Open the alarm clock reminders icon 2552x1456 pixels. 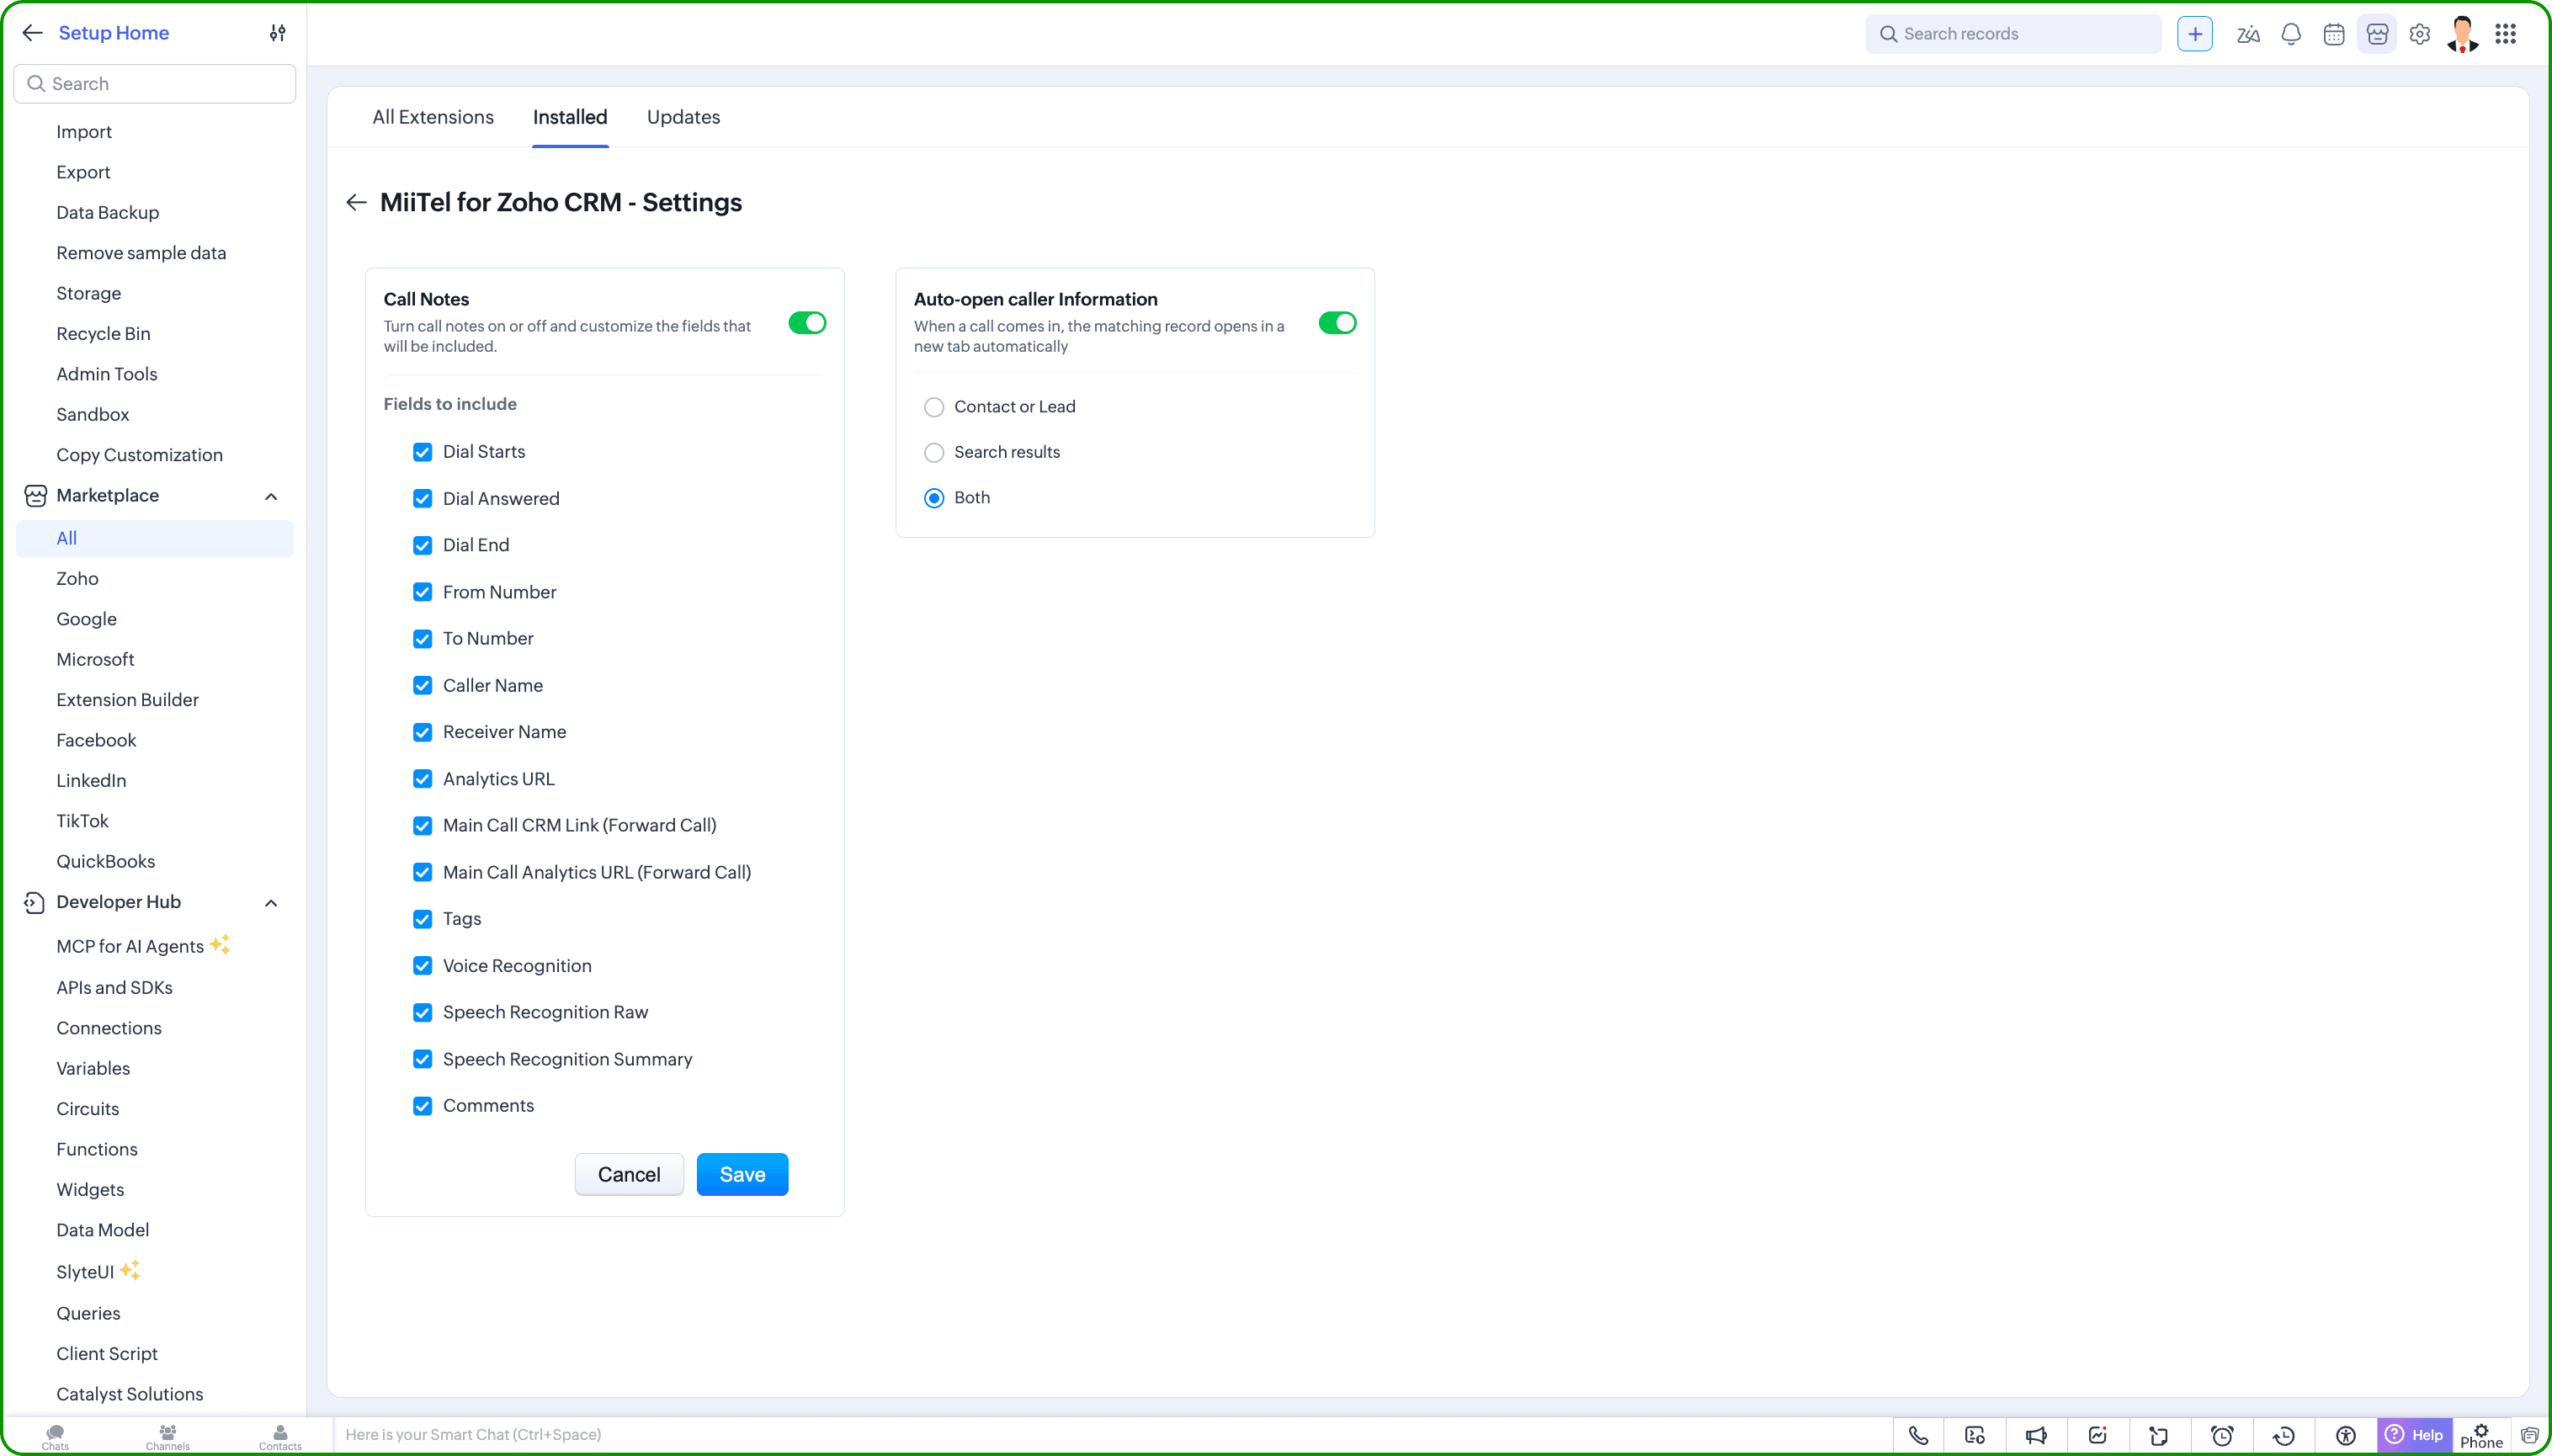coord(2222,1436)
